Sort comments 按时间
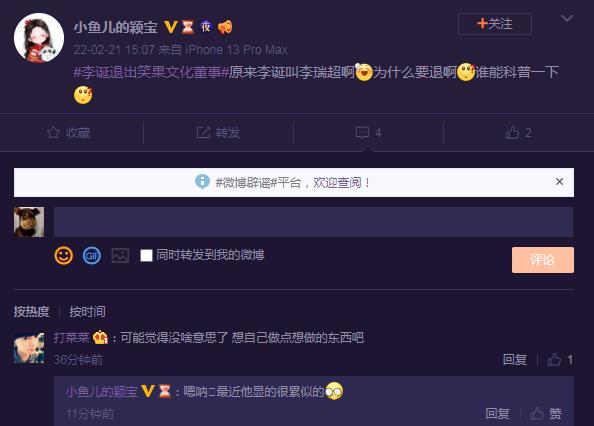The width and height of the screenshot is (594, 426). pos(87,312)
